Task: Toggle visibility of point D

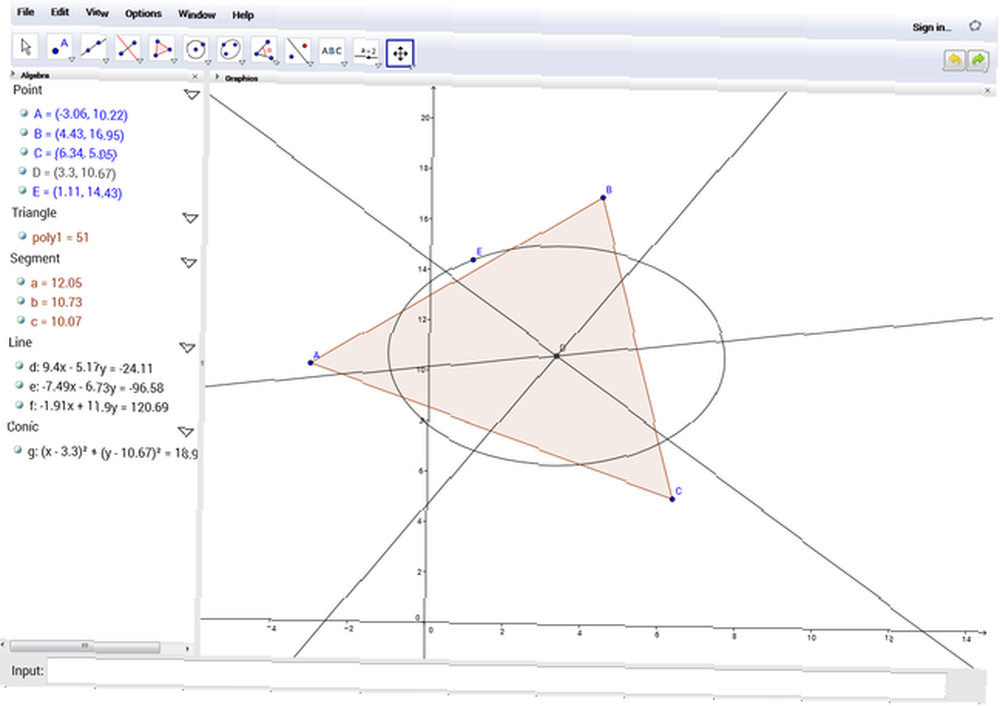Action: click(x=22, y=172)
